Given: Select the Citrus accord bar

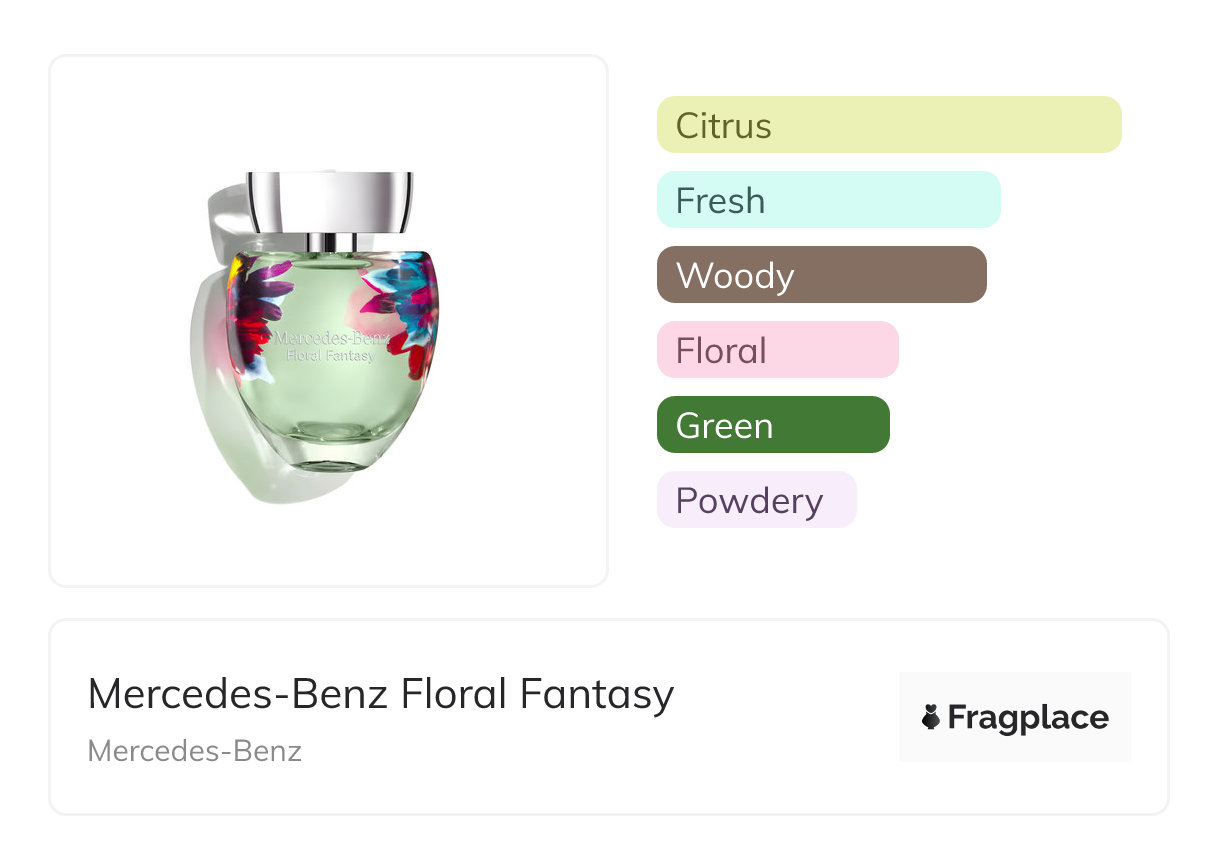Looking at the screenshot, I should click(888, 125).
